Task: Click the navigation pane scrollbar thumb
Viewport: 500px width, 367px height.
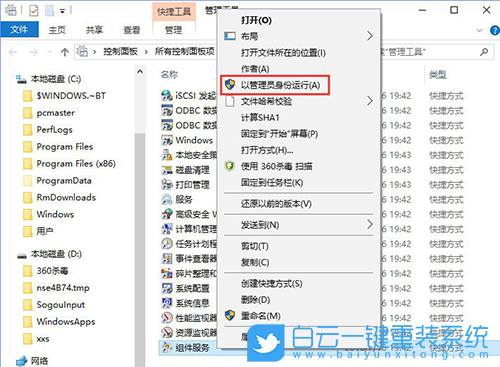Action: 140,250
